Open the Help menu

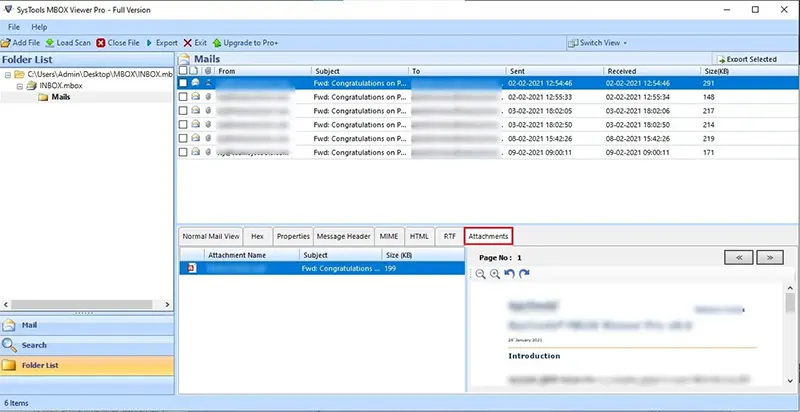(39, 26)
